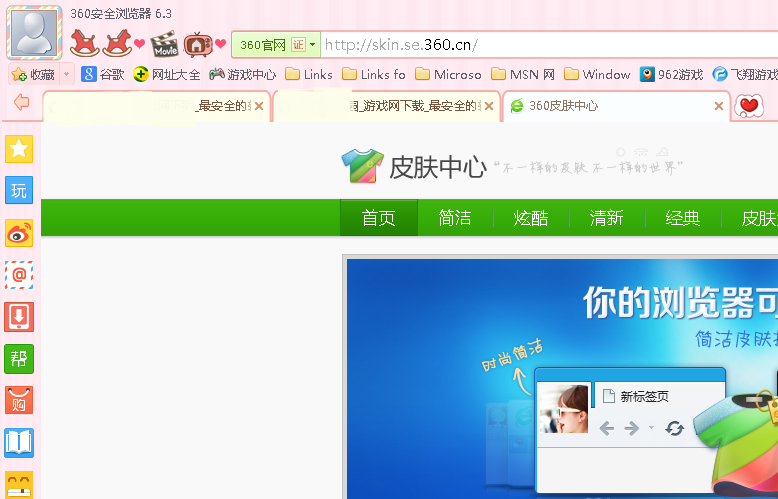Open the dropdown arrow next to 证 badge
This screenshot has height=499, width=778.
pyautogui.click(x=313, y=45)
